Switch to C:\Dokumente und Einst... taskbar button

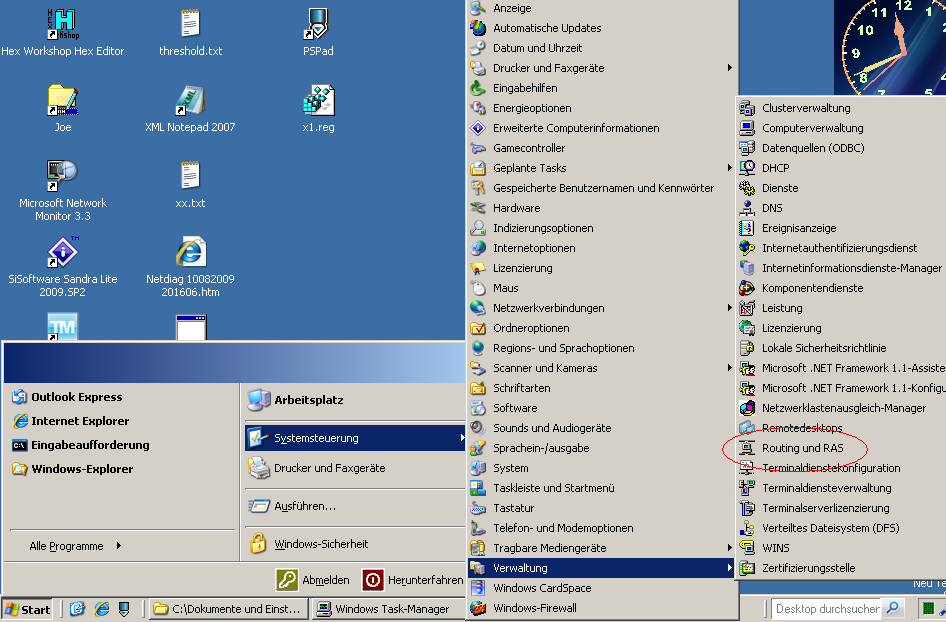click(x=229, y=609)
